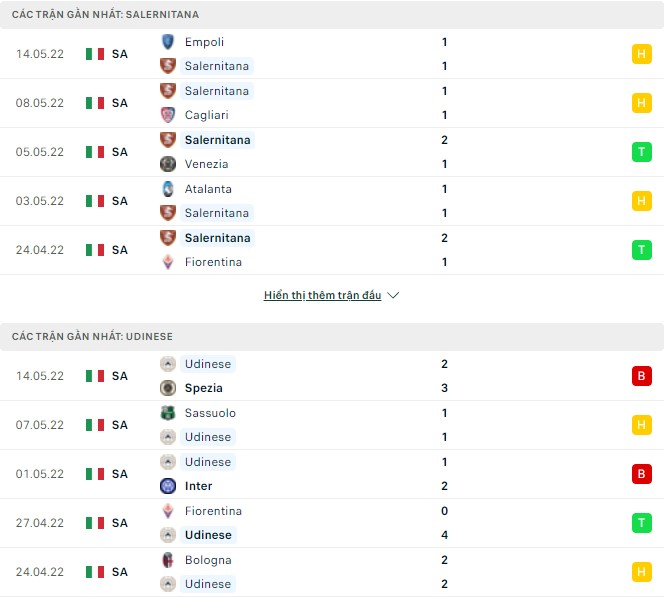670x597 pixels.
Task: Click the yellow H badge for Empoli match
Action: click(x=642, y=54)
